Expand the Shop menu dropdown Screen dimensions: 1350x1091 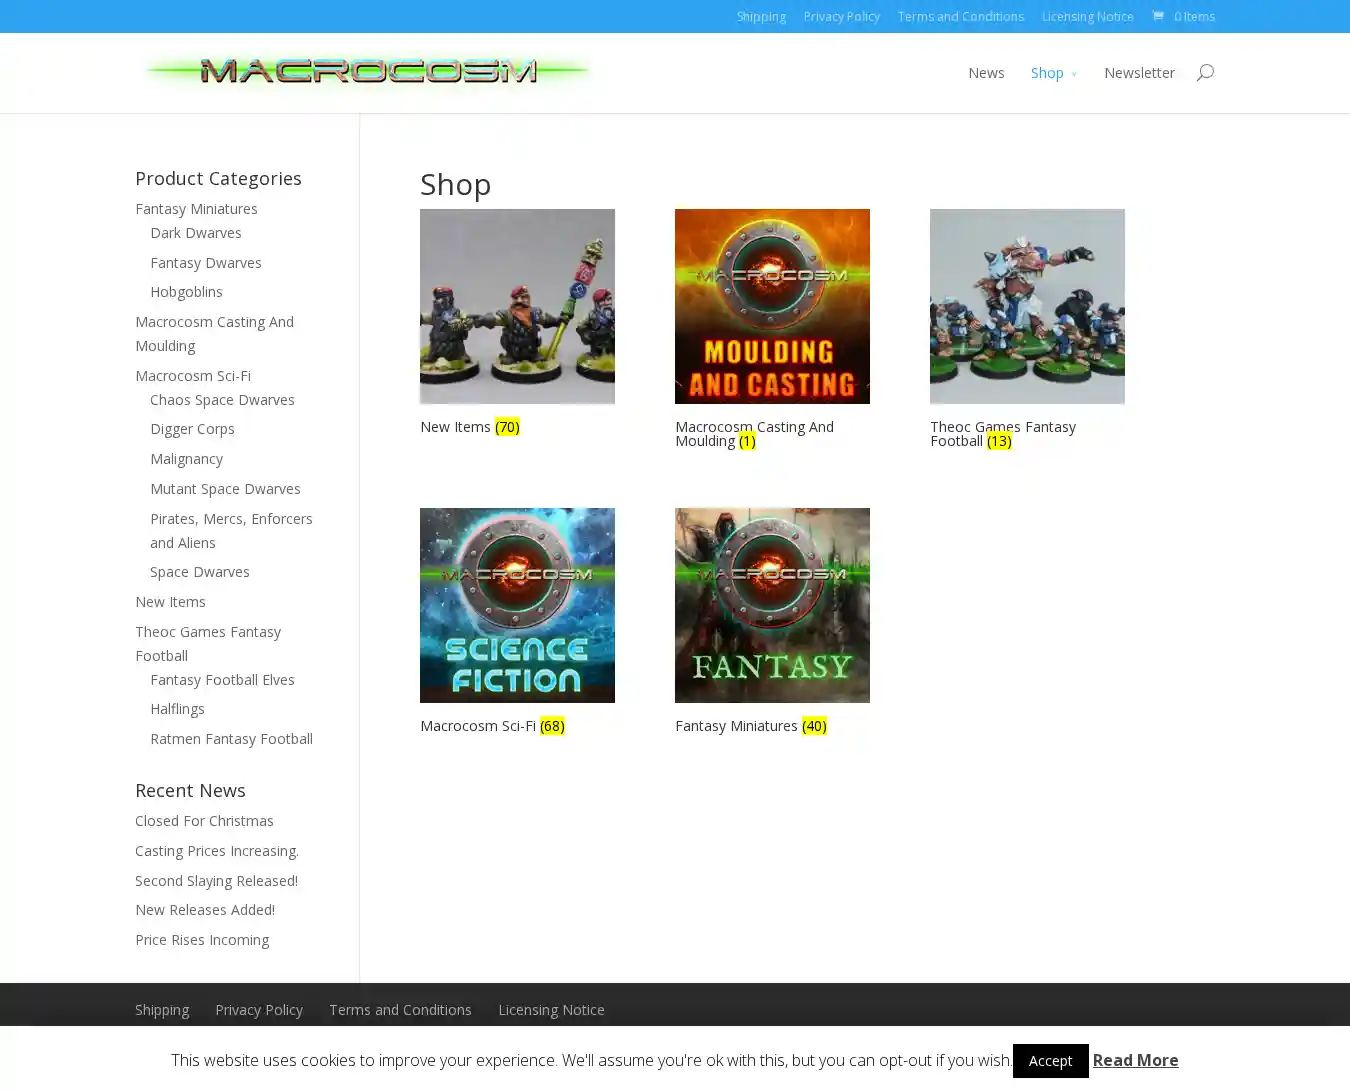[x=1053, y=73]
